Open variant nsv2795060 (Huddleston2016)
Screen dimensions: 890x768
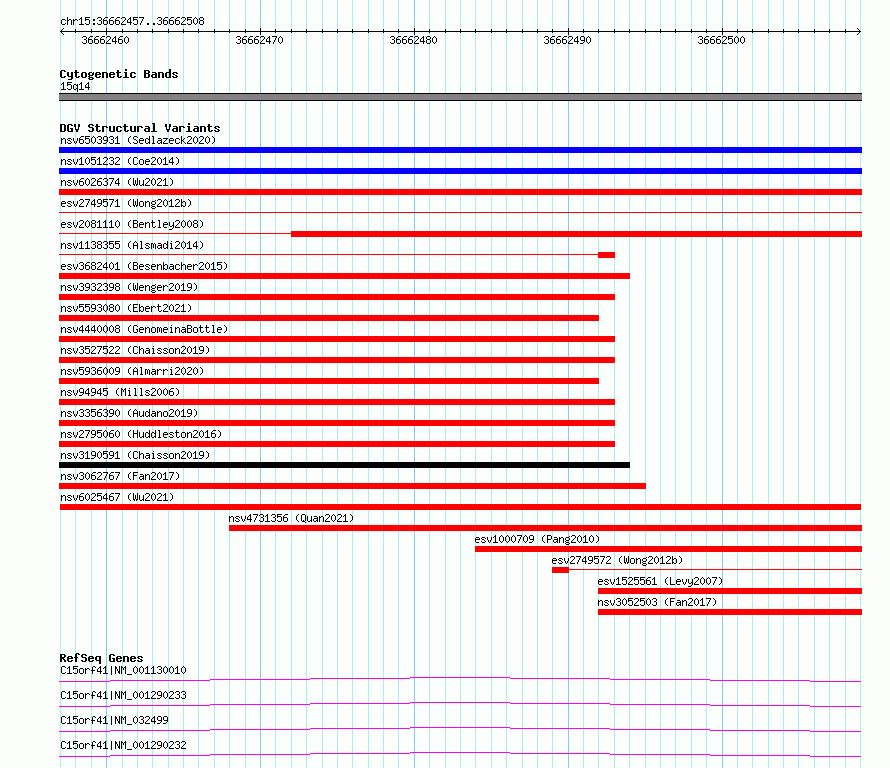point(141,434)
